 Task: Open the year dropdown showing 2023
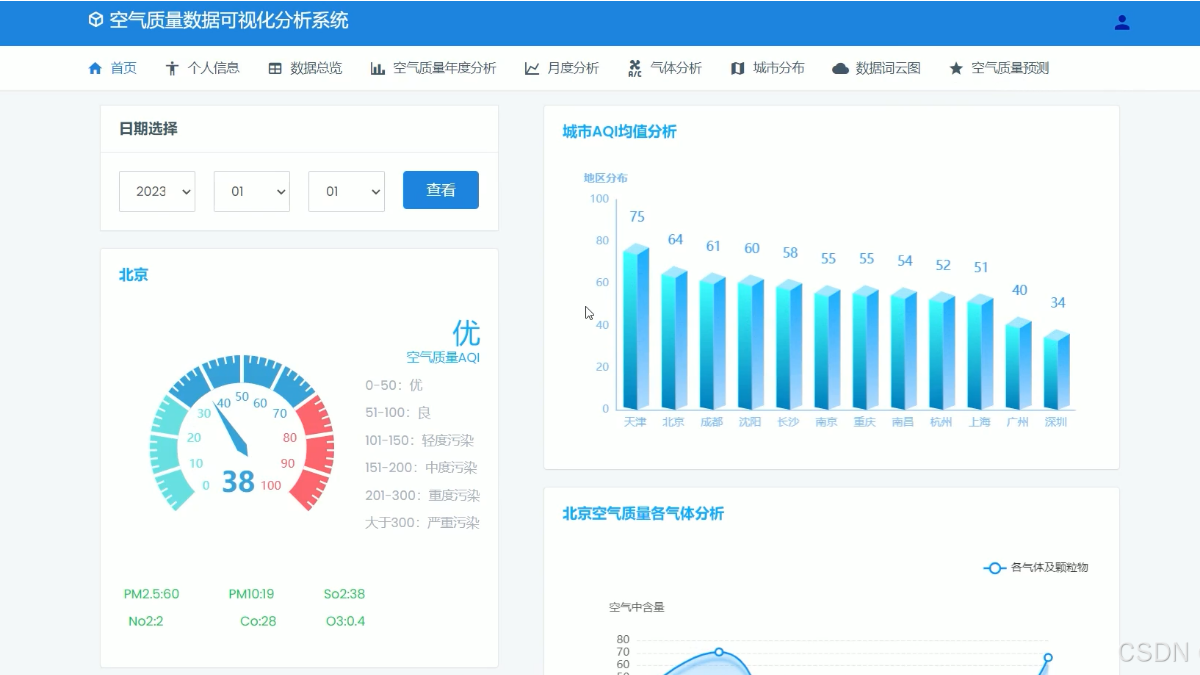pyautogui.click(x=157, y=191)
